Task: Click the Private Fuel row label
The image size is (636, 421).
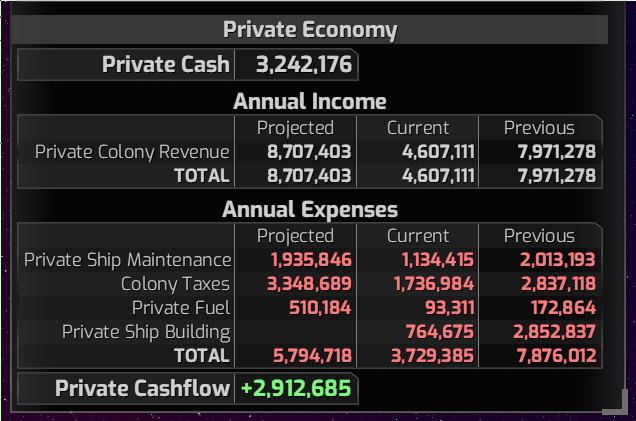Action: pyautogui.click(x=181, y=308)
